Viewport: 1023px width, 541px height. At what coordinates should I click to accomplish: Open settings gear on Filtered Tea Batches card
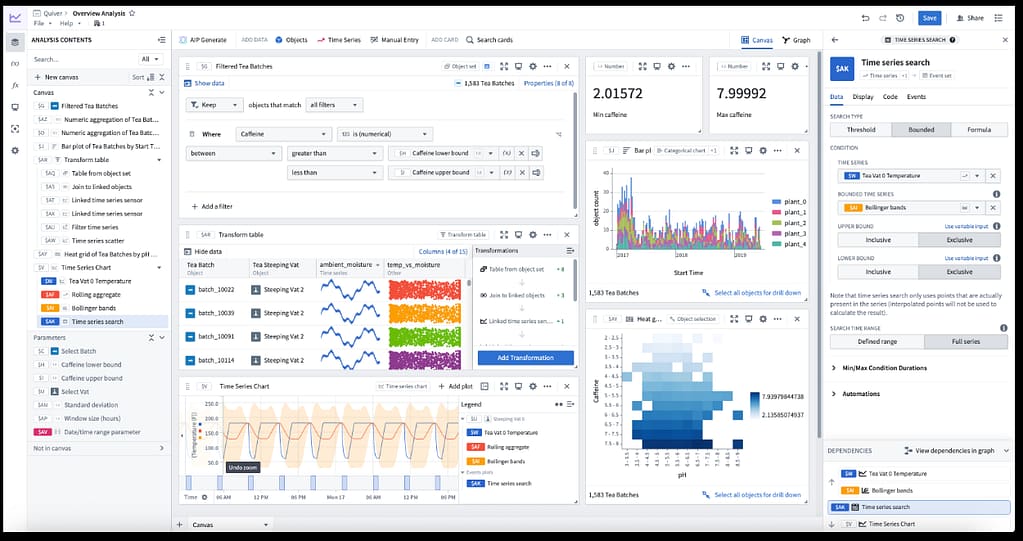point(533,66)
